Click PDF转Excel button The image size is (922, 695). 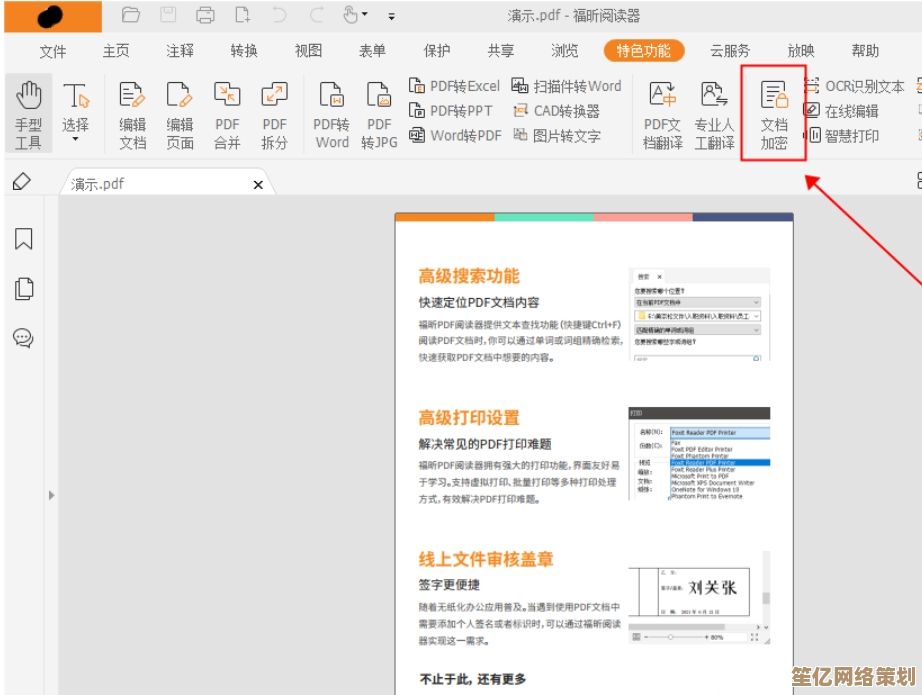pos(454,86)
